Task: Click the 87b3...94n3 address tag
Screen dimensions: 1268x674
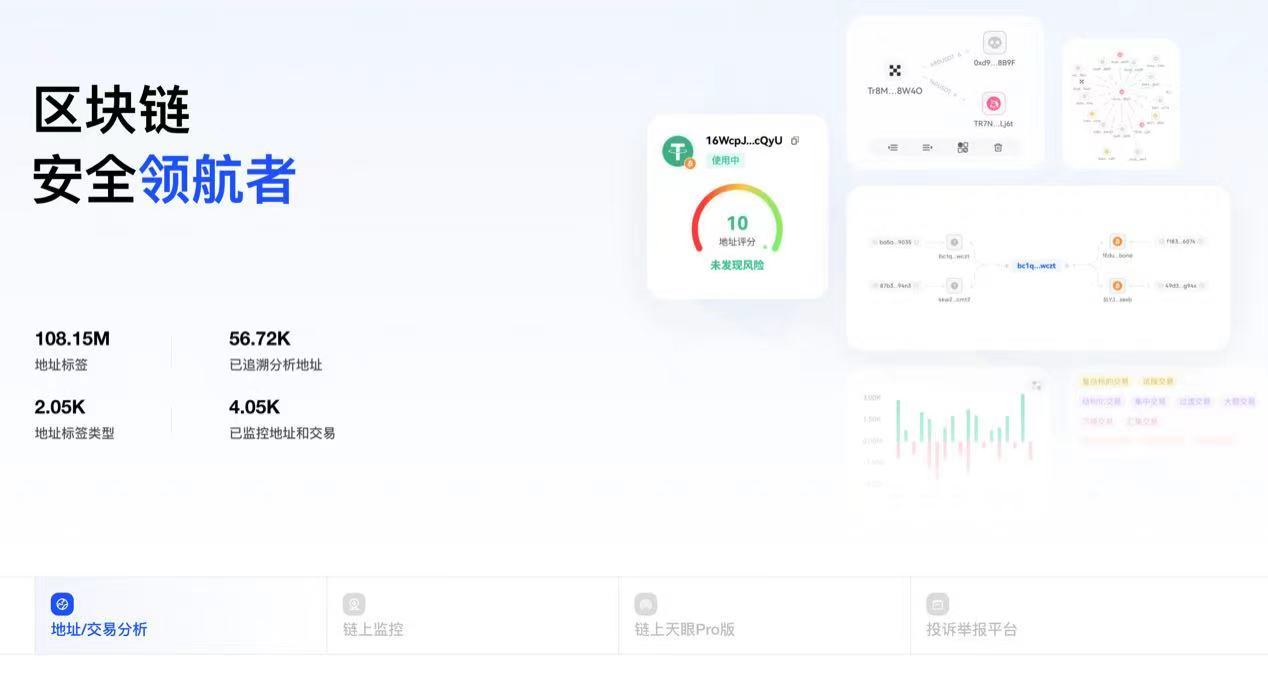Action: click(895, 285)
